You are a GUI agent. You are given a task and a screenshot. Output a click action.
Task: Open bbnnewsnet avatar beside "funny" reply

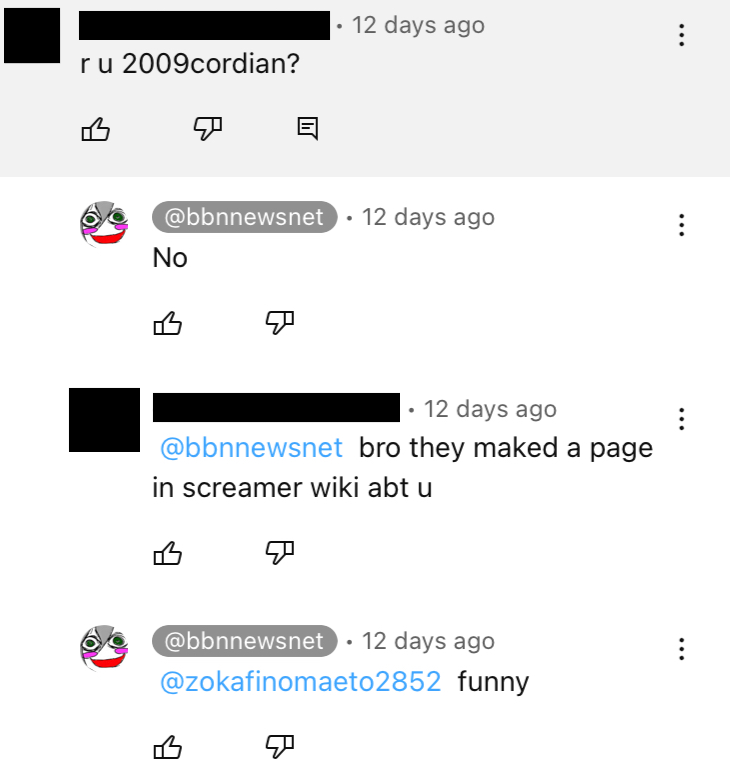(x=104, y=648)
